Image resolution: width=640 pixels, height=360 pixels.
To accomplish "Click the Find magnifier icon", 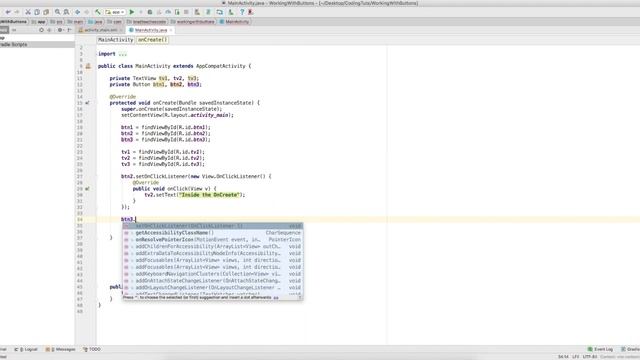I will click(58, 12).
